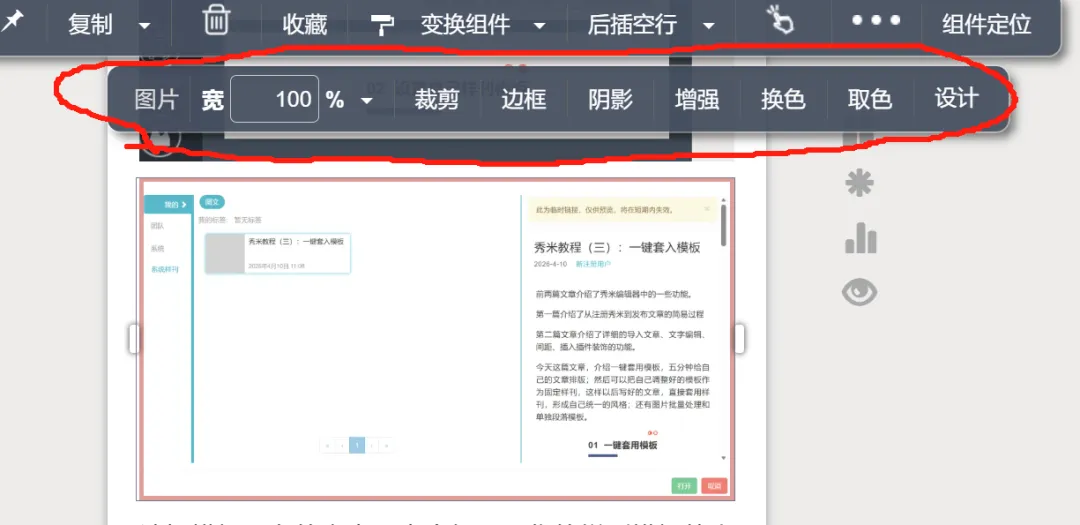Expand the dropdown arrow next to 变换组件
1080x525 pixels.
pyautogui.click(x=539, y=26)
